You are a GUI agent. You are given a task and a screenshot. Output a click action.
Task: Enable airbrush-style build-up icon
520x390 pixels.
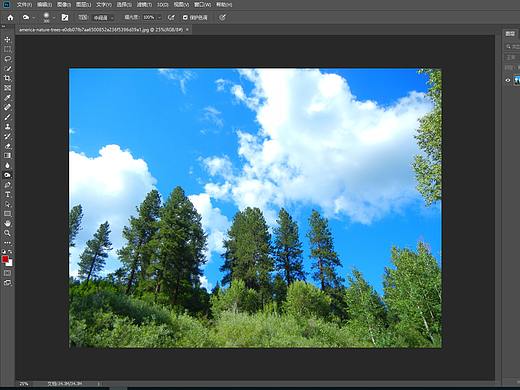[171, 17]
